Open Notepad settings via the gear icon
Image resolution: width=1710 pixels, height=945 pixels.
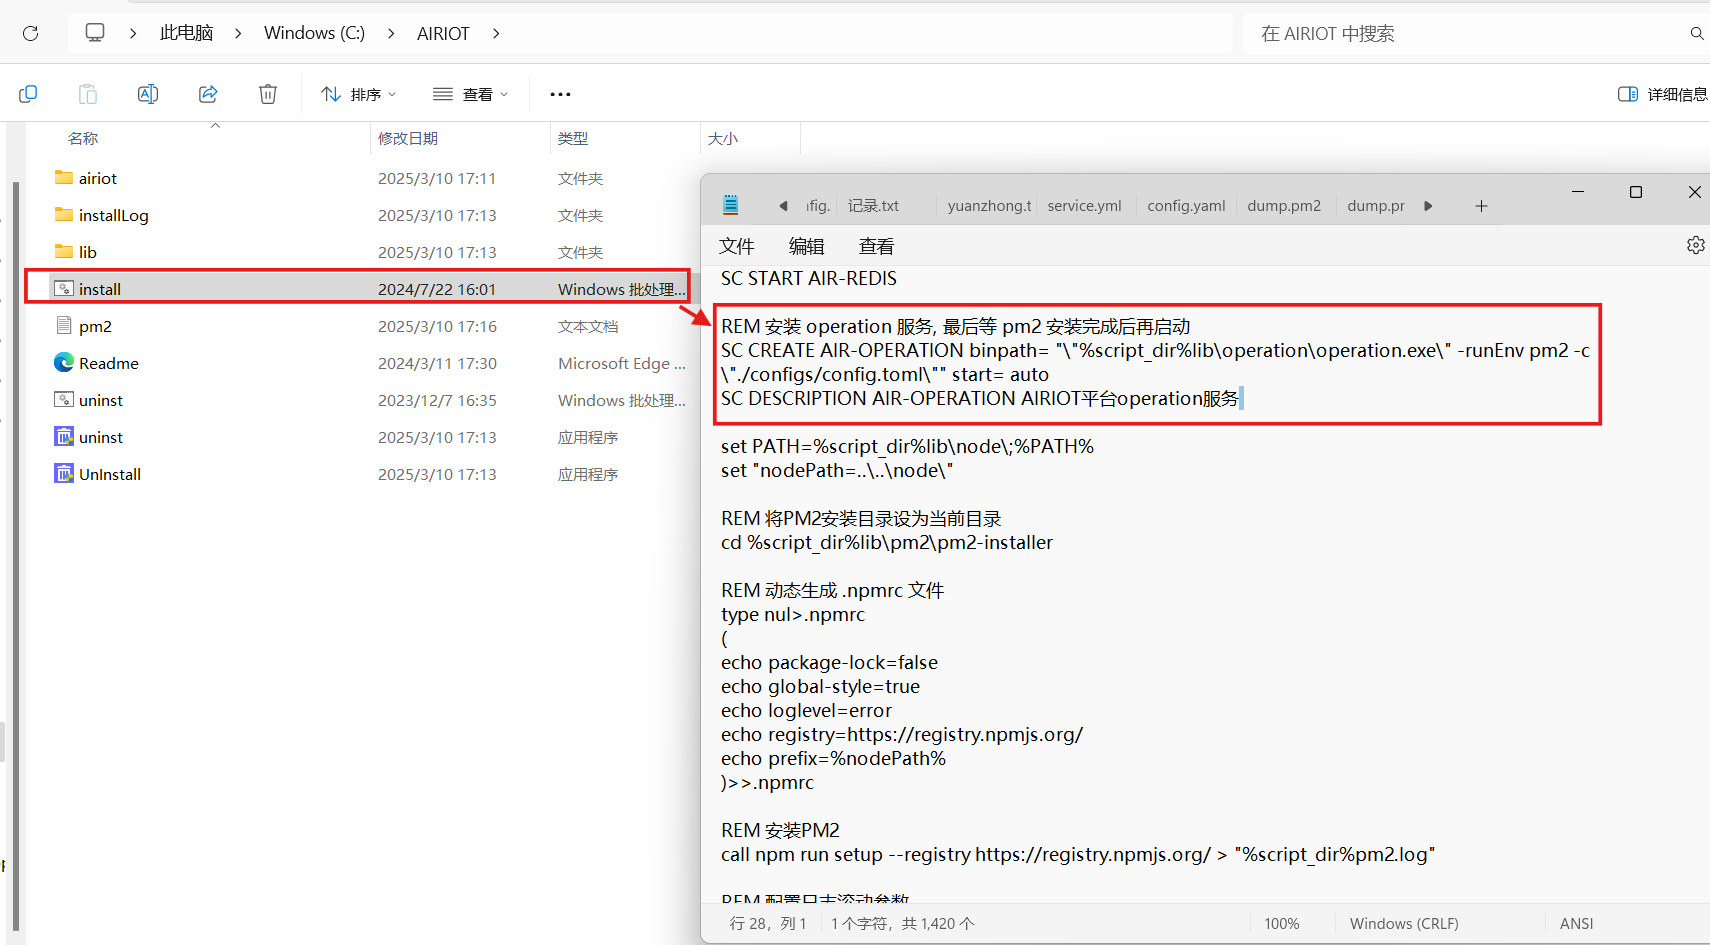click(x=1696, y=244)
